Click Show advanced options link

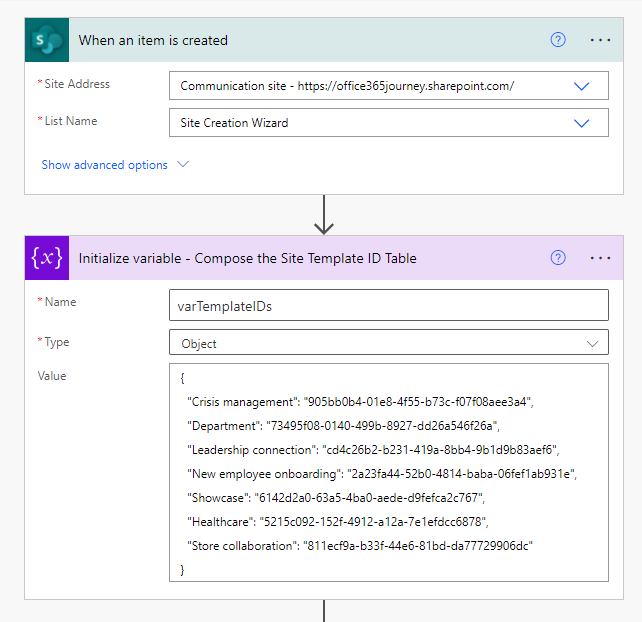[104, 165]
